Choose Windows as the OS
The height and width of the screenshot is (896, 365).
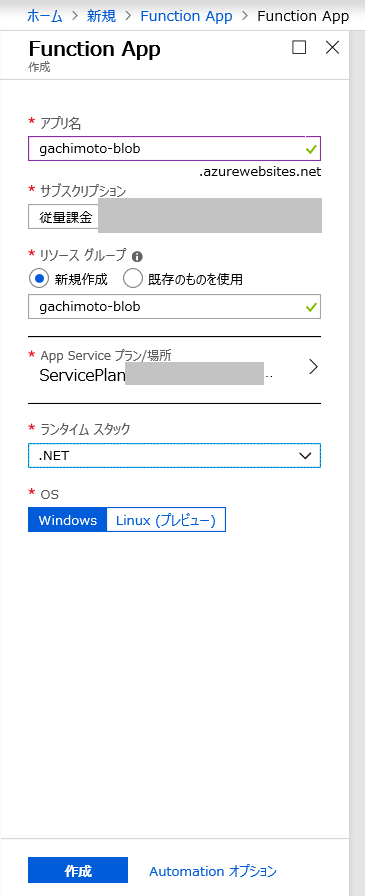click(x=67, y=520)
